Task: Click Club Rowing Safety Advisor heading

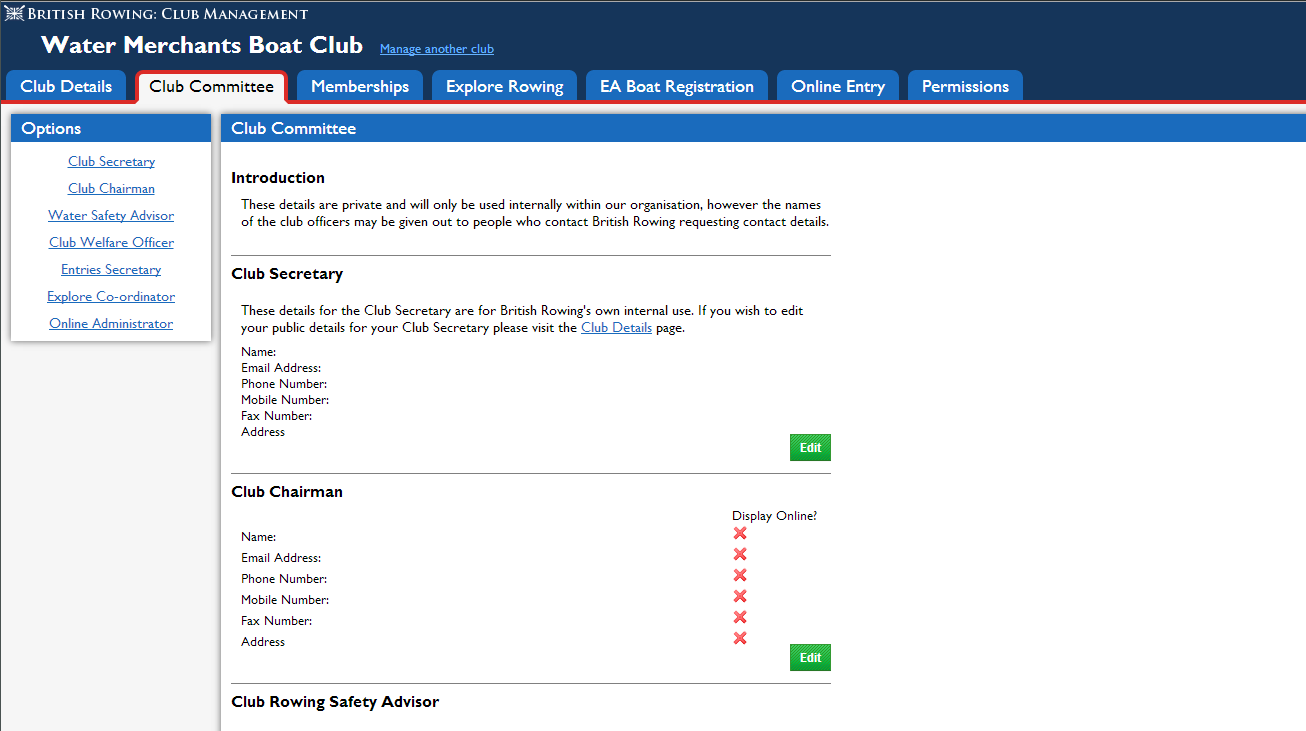Action: pos(335,702)
